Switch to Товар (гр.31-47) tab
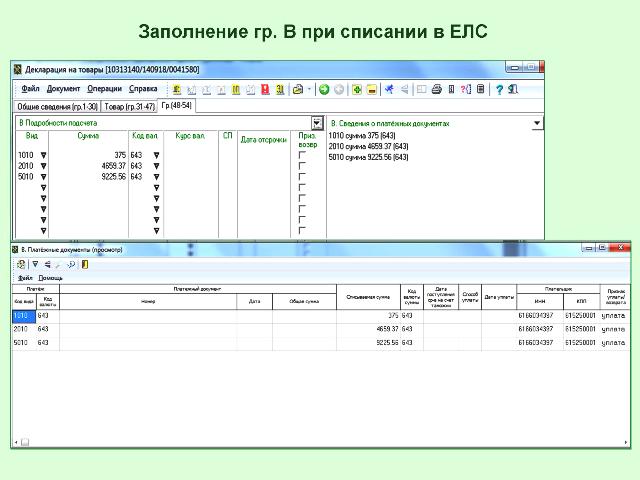The image size is (640, 480). pyautogui.click(x=130, y=105)
